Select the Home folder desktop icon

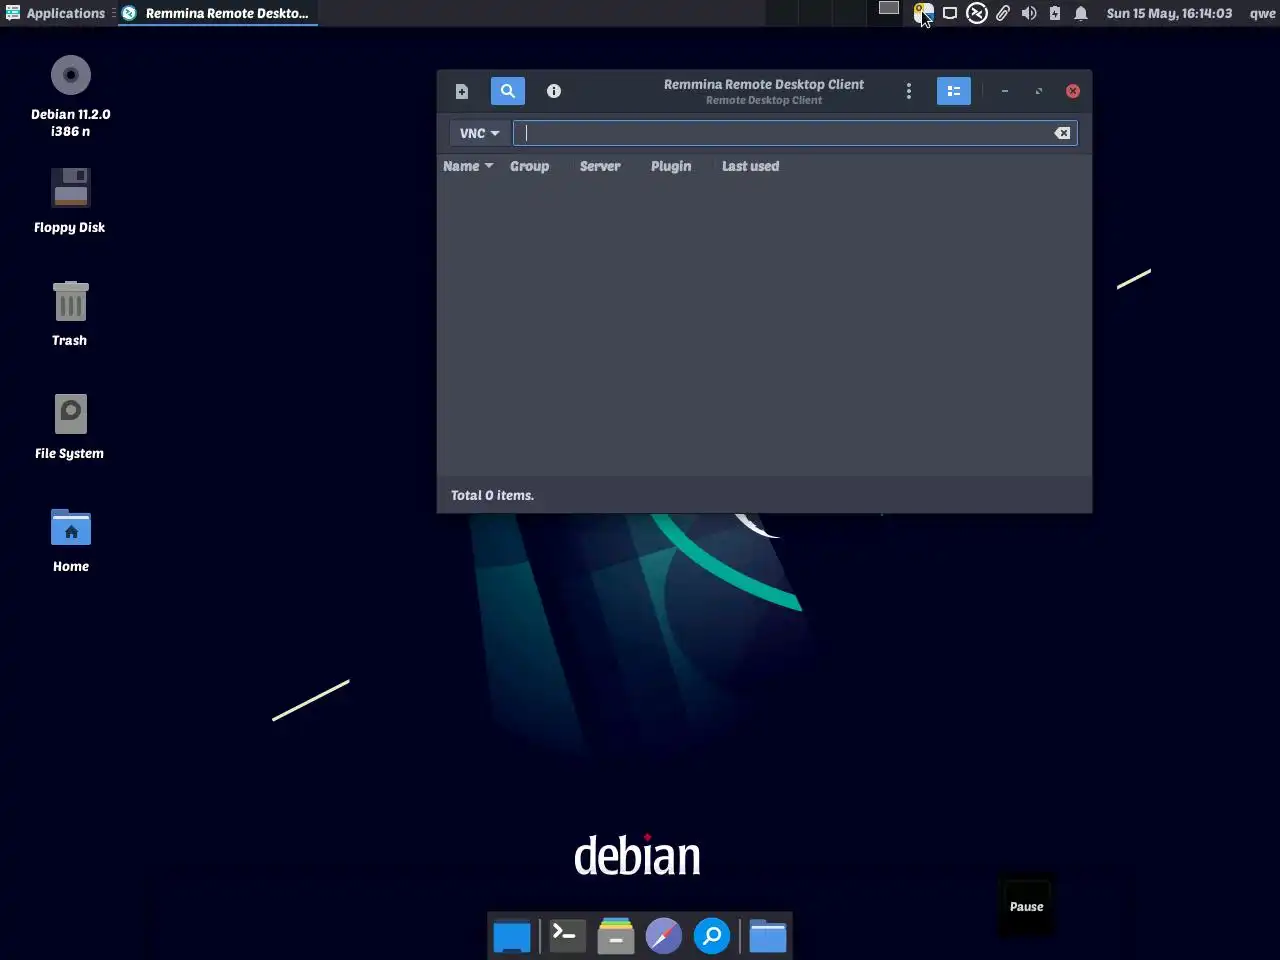71,540
